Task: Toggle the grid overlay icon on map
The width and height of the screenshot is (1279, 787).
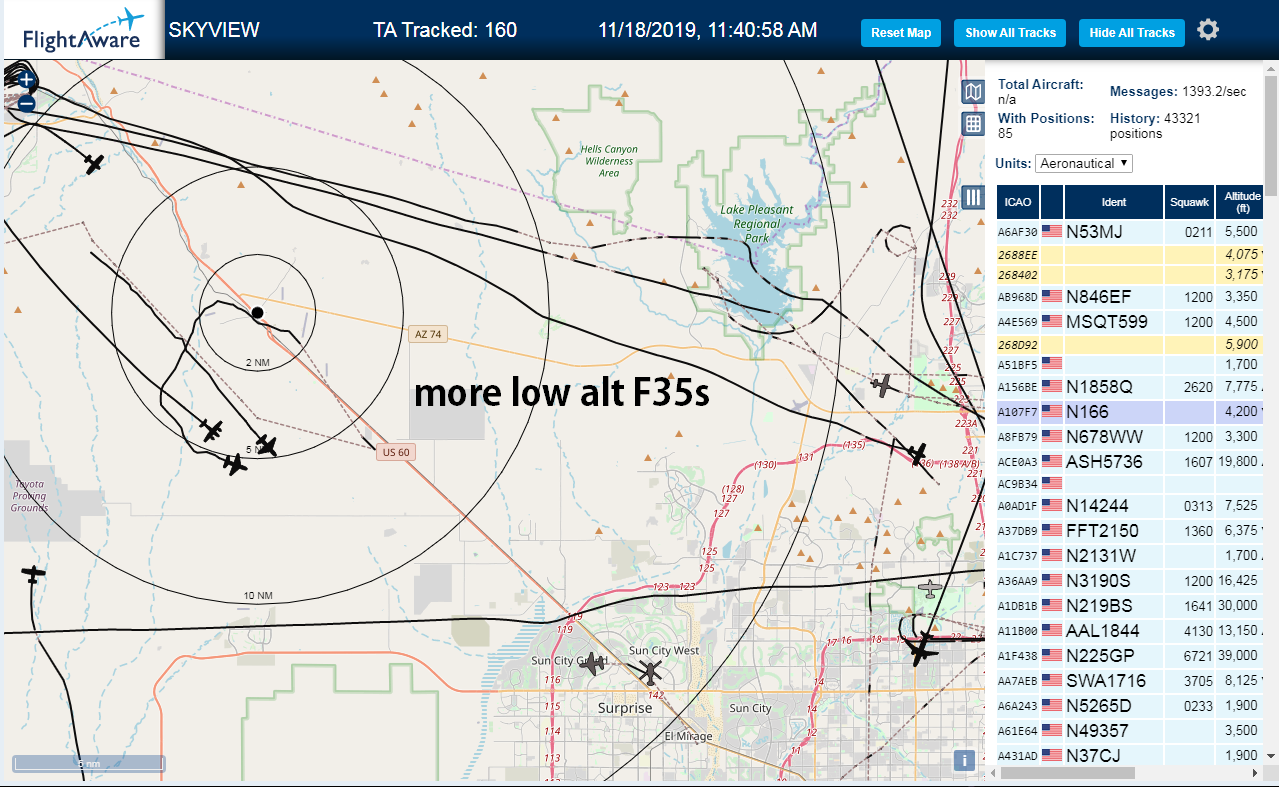Action: pos(973,124)
